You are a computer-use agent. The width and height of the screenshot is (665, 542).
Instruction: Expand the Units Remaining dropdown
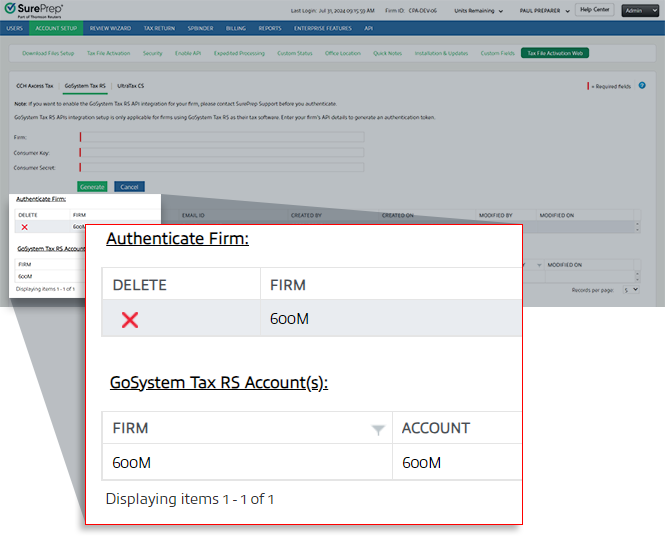point(478,11)
